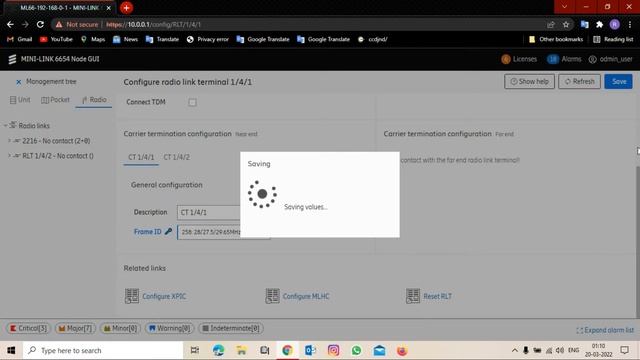Open Licenses in the header

[519, 59]
